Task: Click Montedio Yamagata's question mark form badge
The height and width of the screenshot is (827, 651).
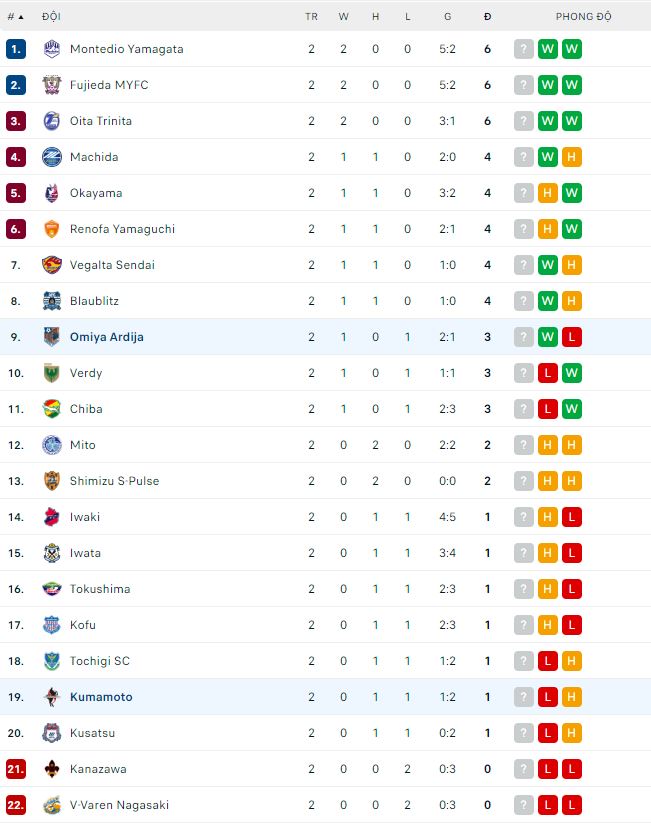Action: point(524,49)
